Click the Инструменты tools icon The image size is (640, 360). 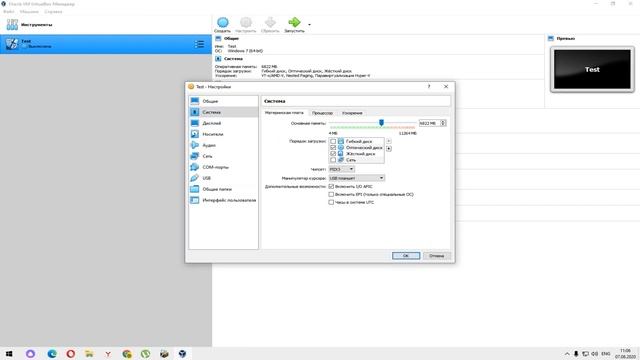pyautogui.click(x=12, y=24)
